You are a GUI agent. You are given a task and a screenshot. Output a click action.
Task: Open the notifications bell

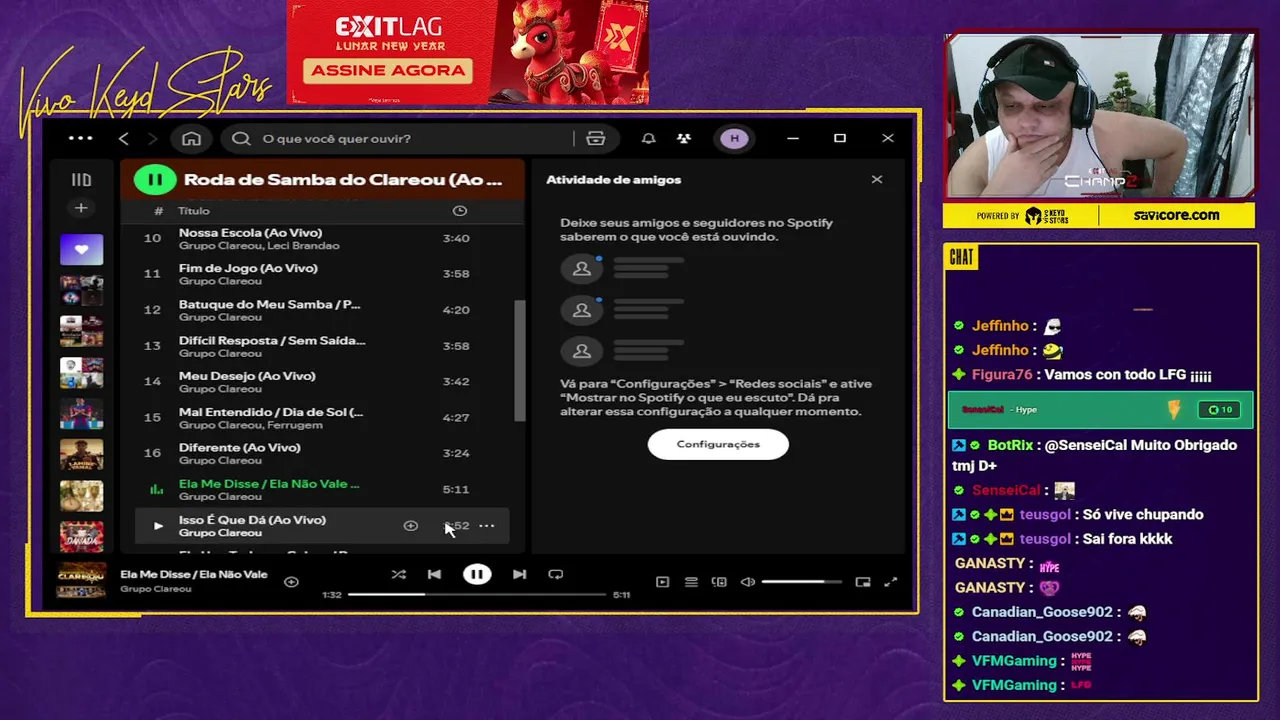[649, 138]
